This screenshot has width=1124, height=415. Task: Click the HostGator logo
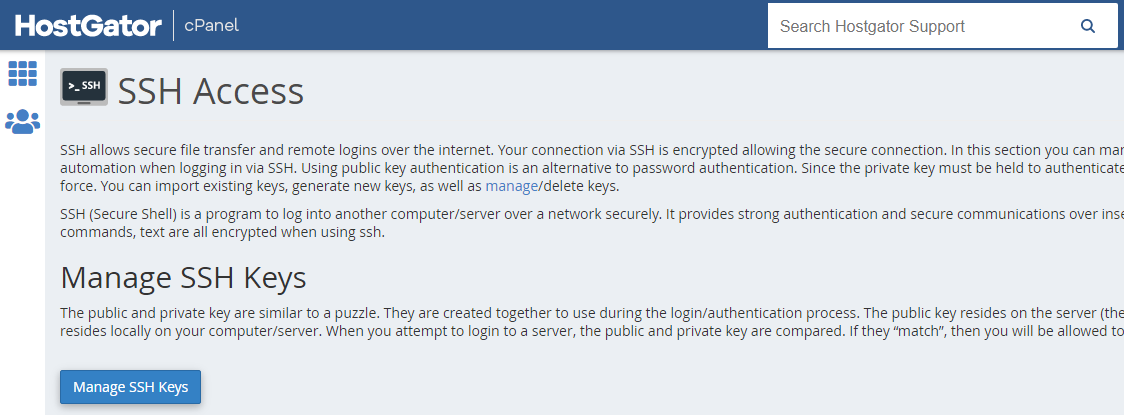pyautogui.click(x=88, y=25)
